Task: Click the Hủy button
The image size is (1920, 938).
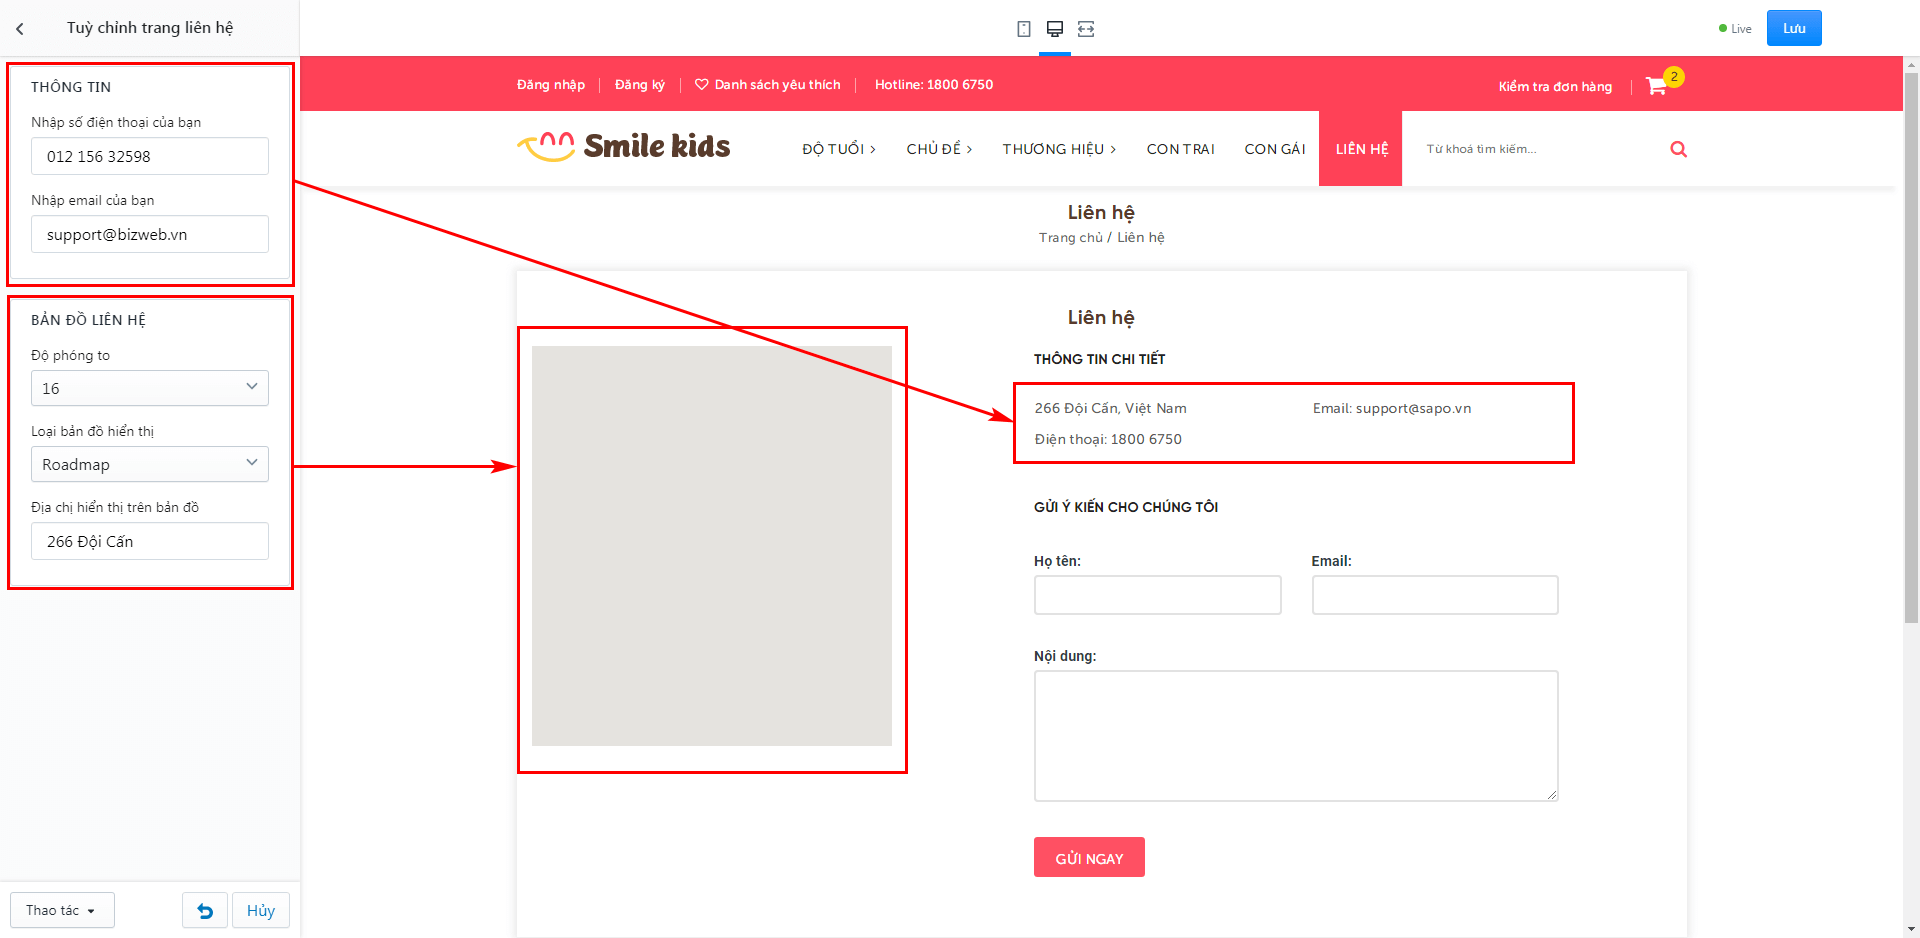Action: (x=261, y=911)
